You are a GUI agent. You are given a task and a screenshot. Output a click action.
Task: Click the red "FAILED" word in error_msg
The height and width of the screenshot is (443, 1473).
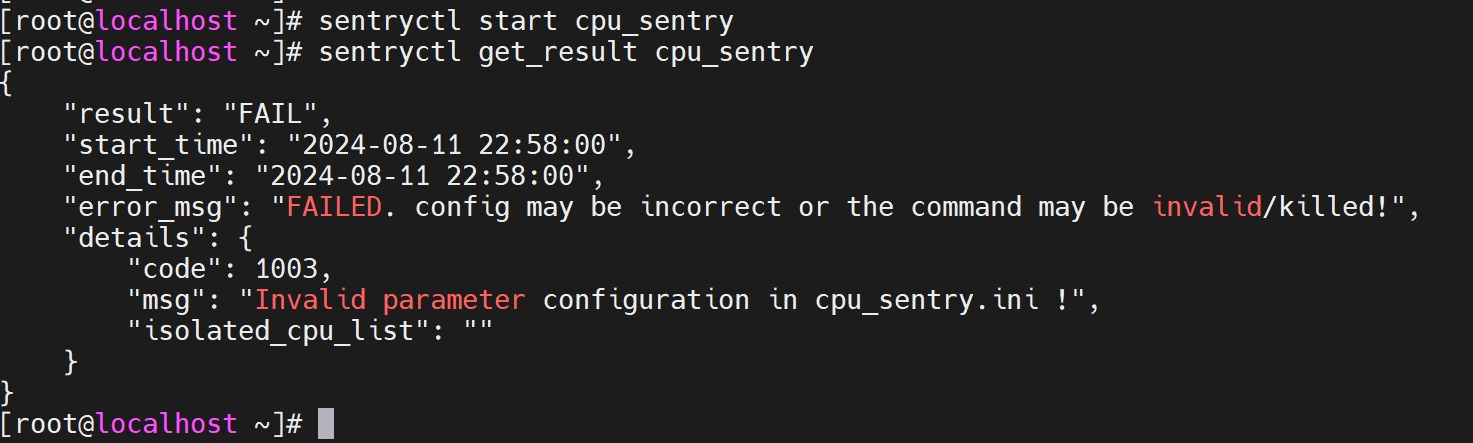click(x=335, y=208)
